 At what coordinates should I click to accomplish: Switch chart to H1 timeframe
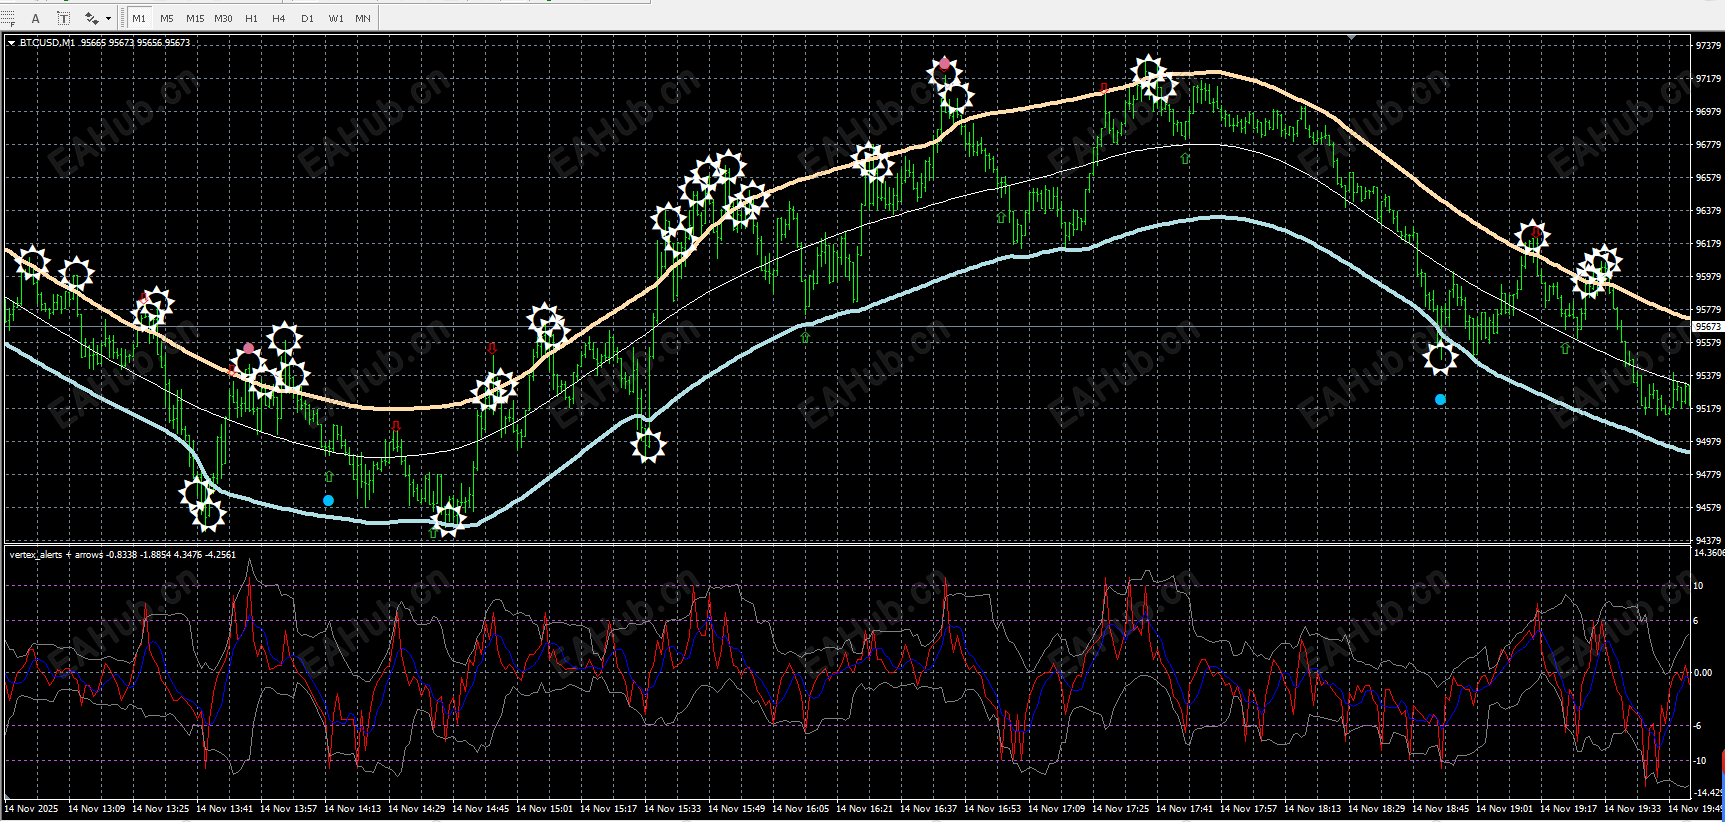point(251,18)
